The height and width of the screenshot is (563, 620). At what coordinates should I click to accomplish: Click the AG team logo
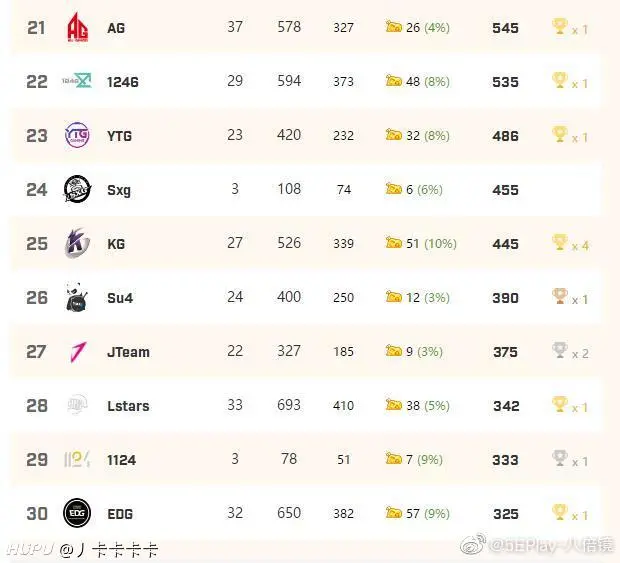[78, 27]
